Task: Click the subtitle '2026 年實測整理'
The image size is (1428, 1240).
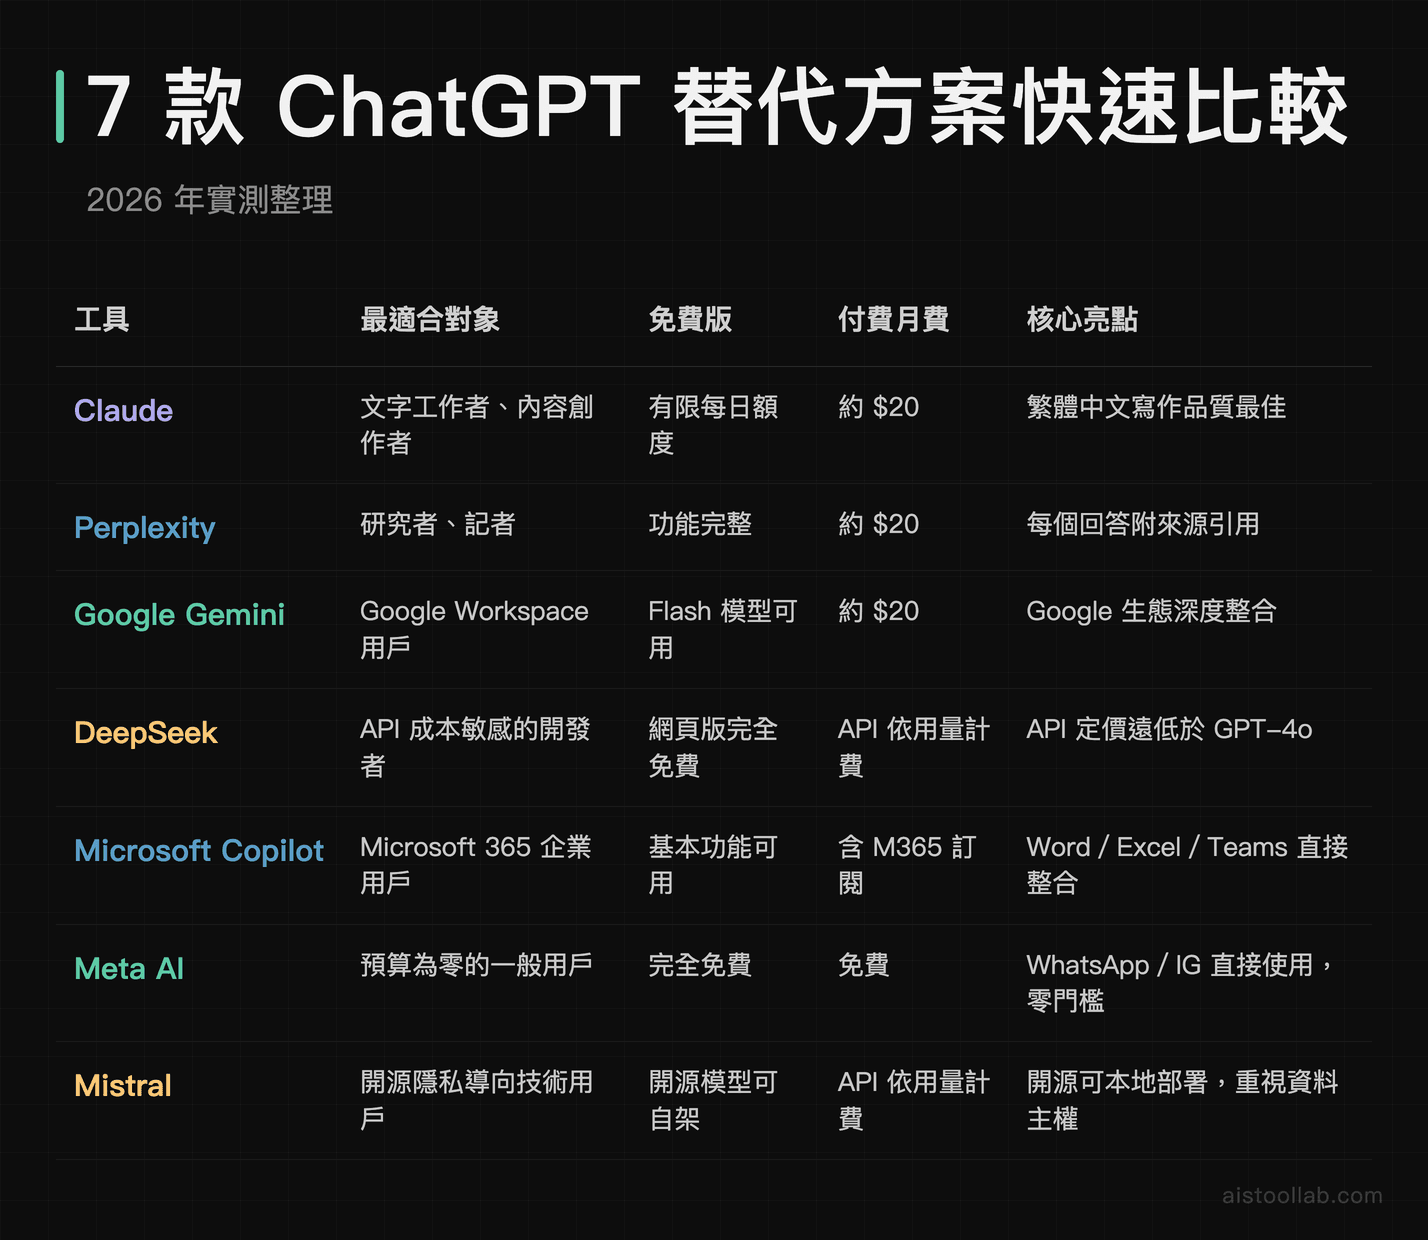Action: coord(210,200)
